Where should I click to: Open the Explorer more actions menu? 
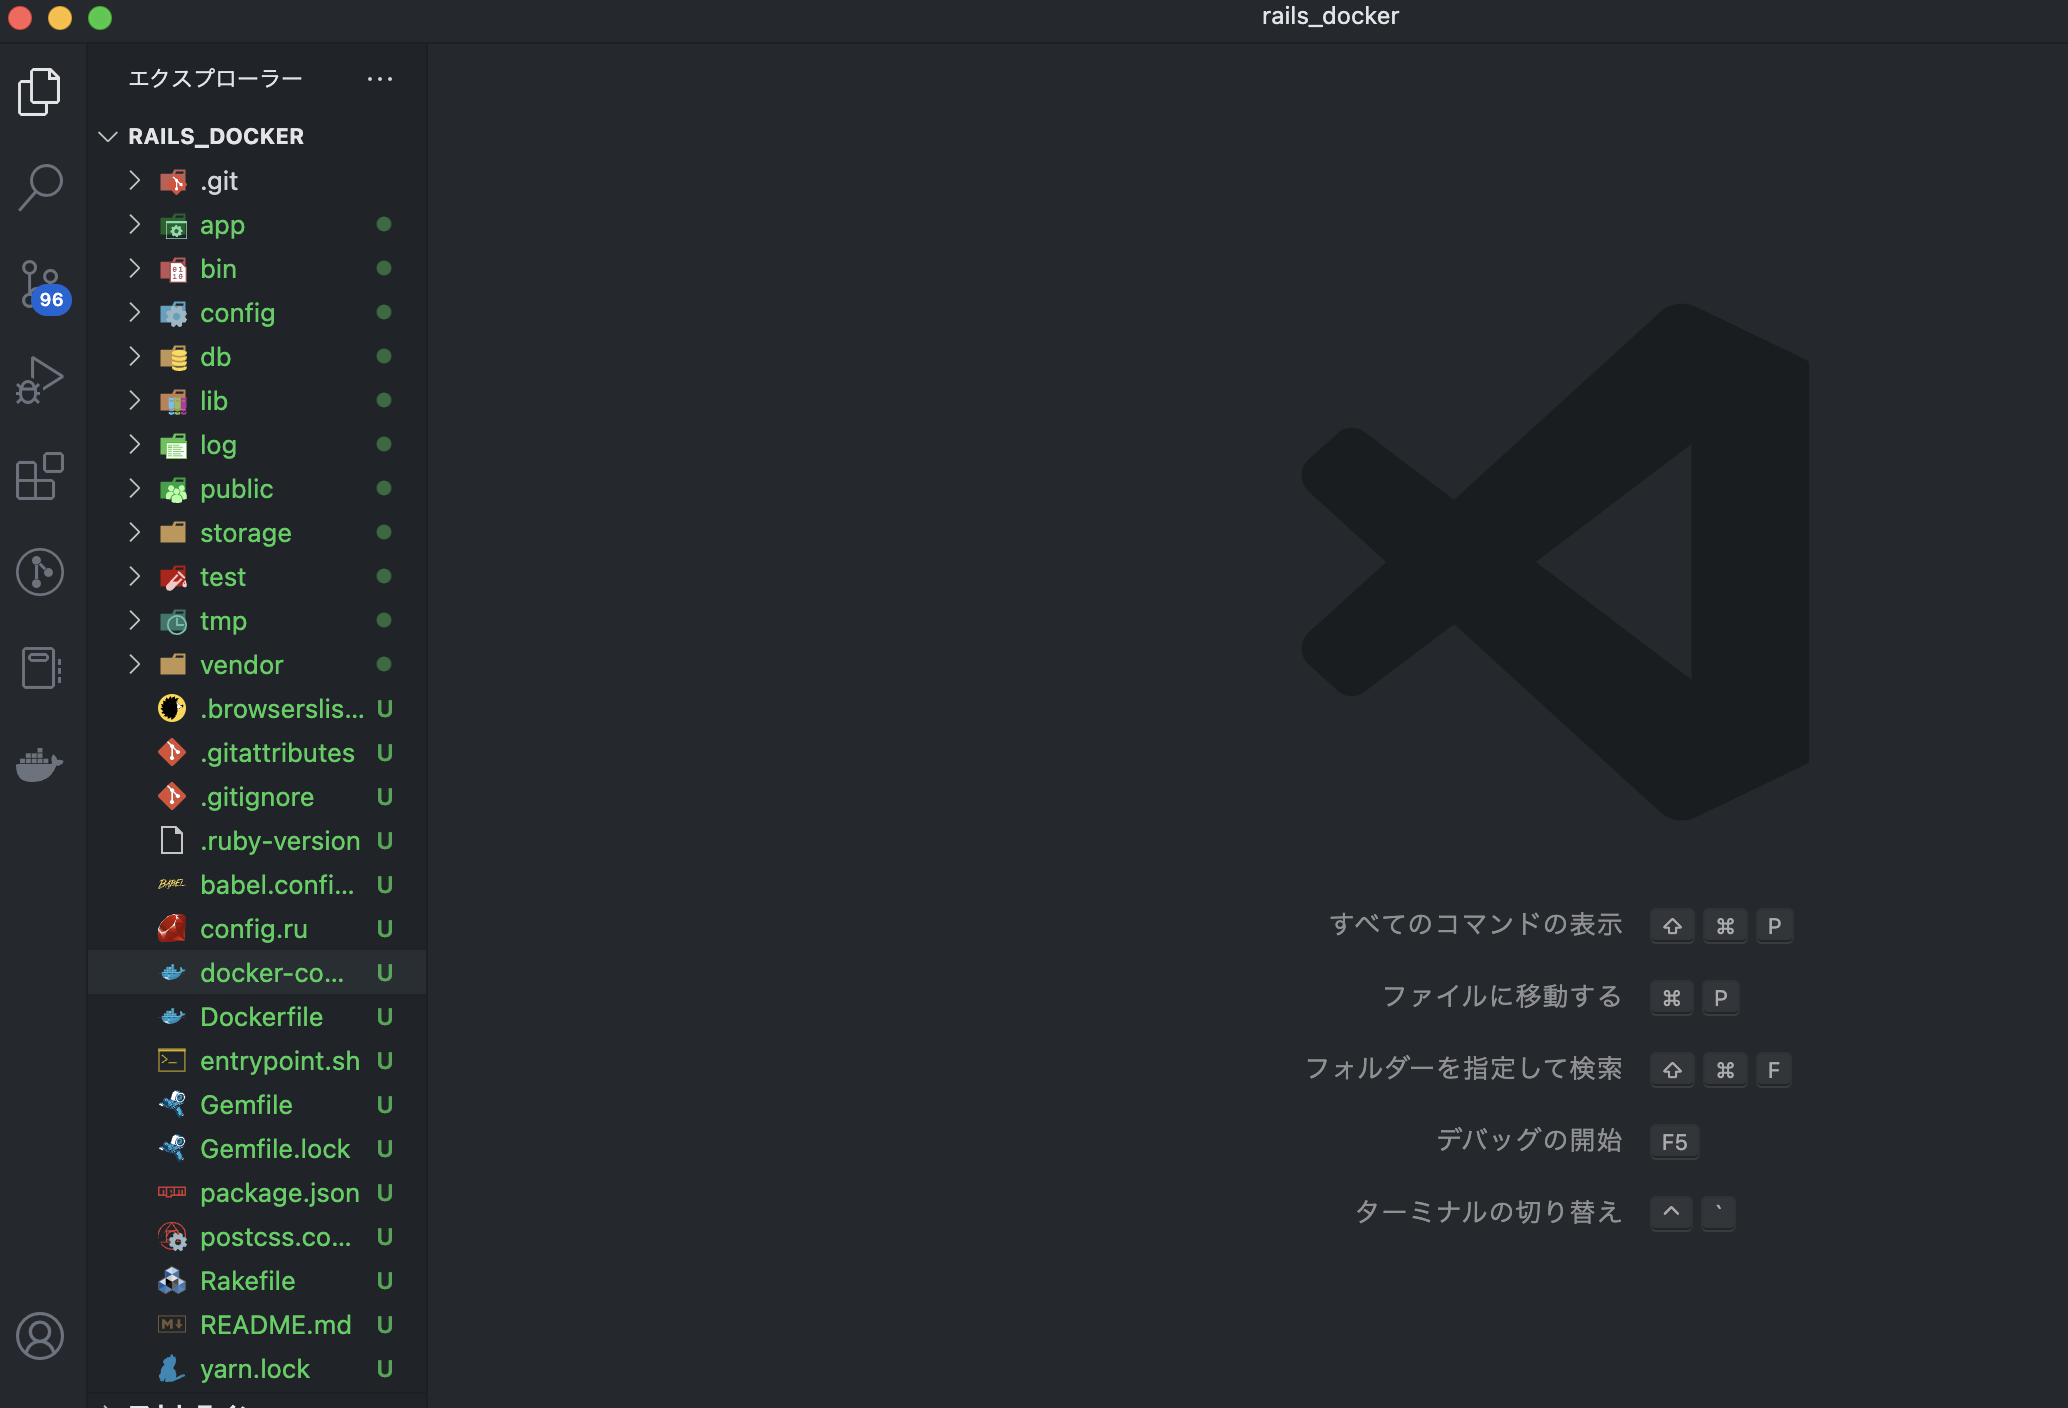[x=380, y=78]
